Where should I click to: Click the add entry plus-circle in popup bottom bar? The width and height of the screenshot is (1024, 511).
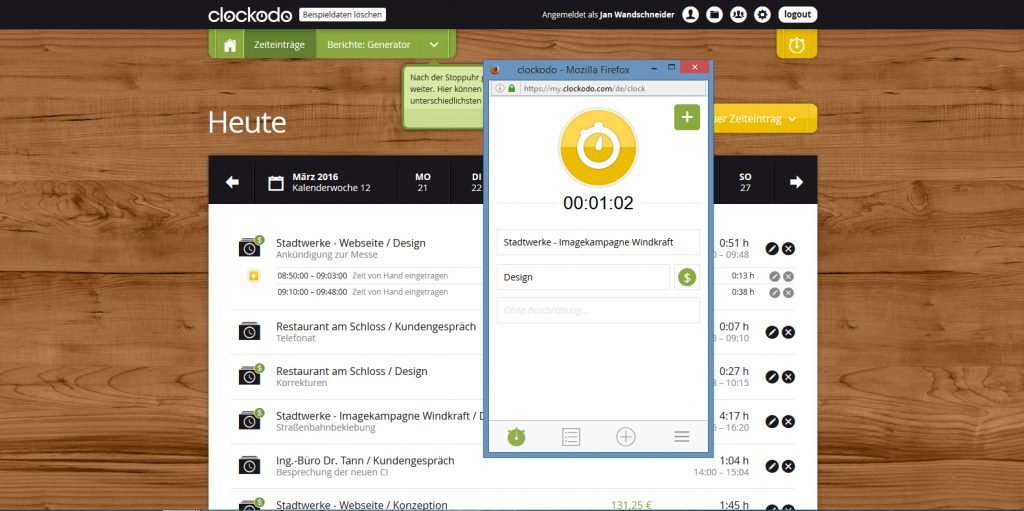(626, 437)
